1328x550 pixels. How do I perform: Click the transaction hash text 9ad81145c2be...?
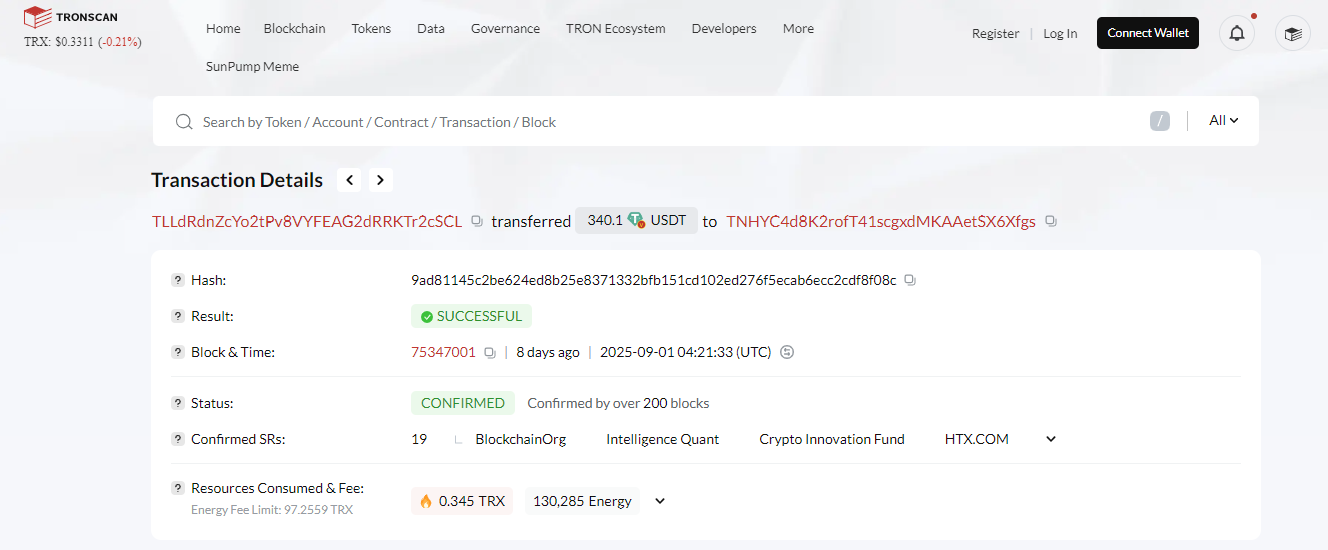(x=654, y=280)
